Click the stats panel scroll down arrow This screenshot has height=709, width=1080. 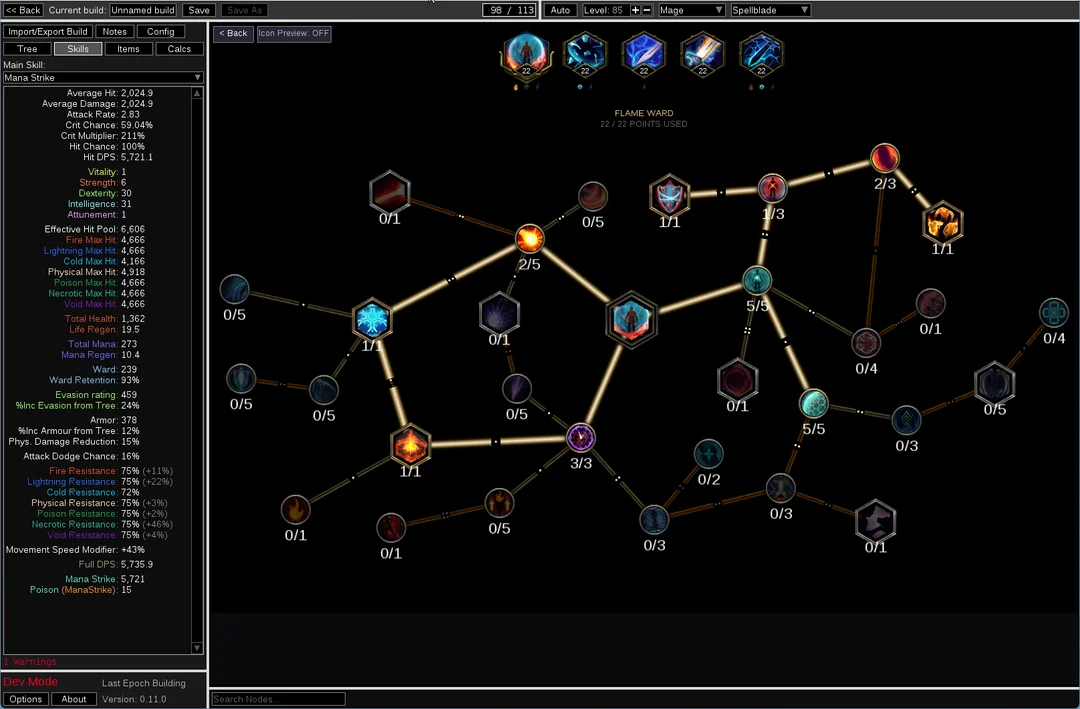click(197, 648)
